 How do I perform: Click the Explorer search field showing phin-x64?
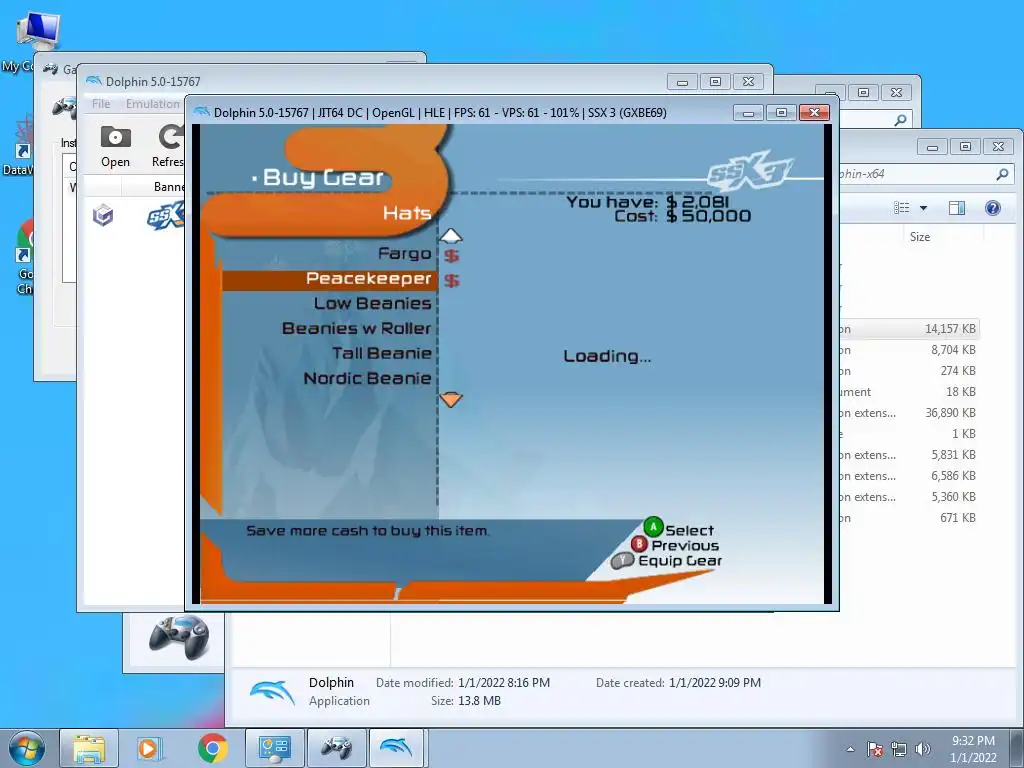pyautogui.click(x=914, y=174)
